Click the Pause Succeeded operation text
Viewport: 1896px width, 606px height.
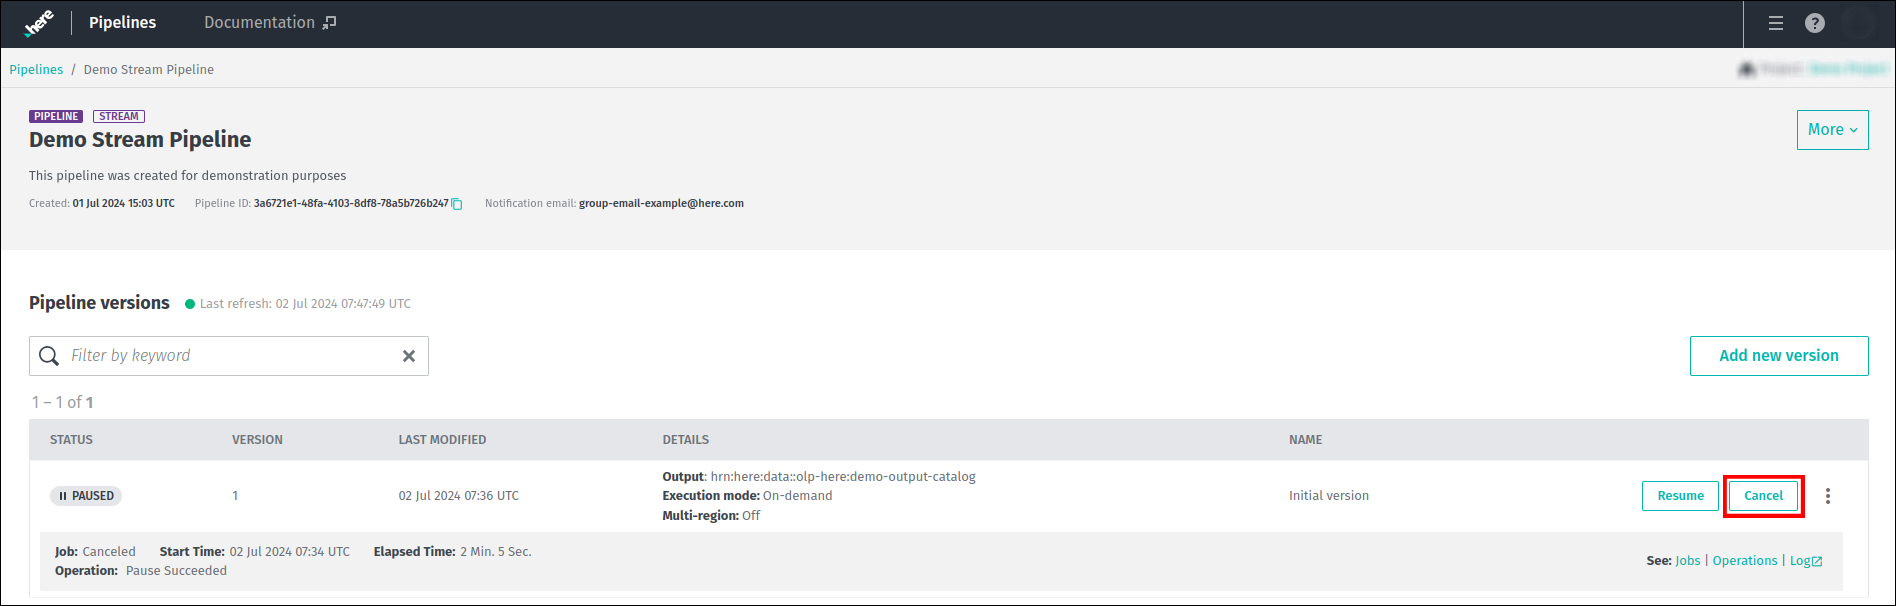176,571
